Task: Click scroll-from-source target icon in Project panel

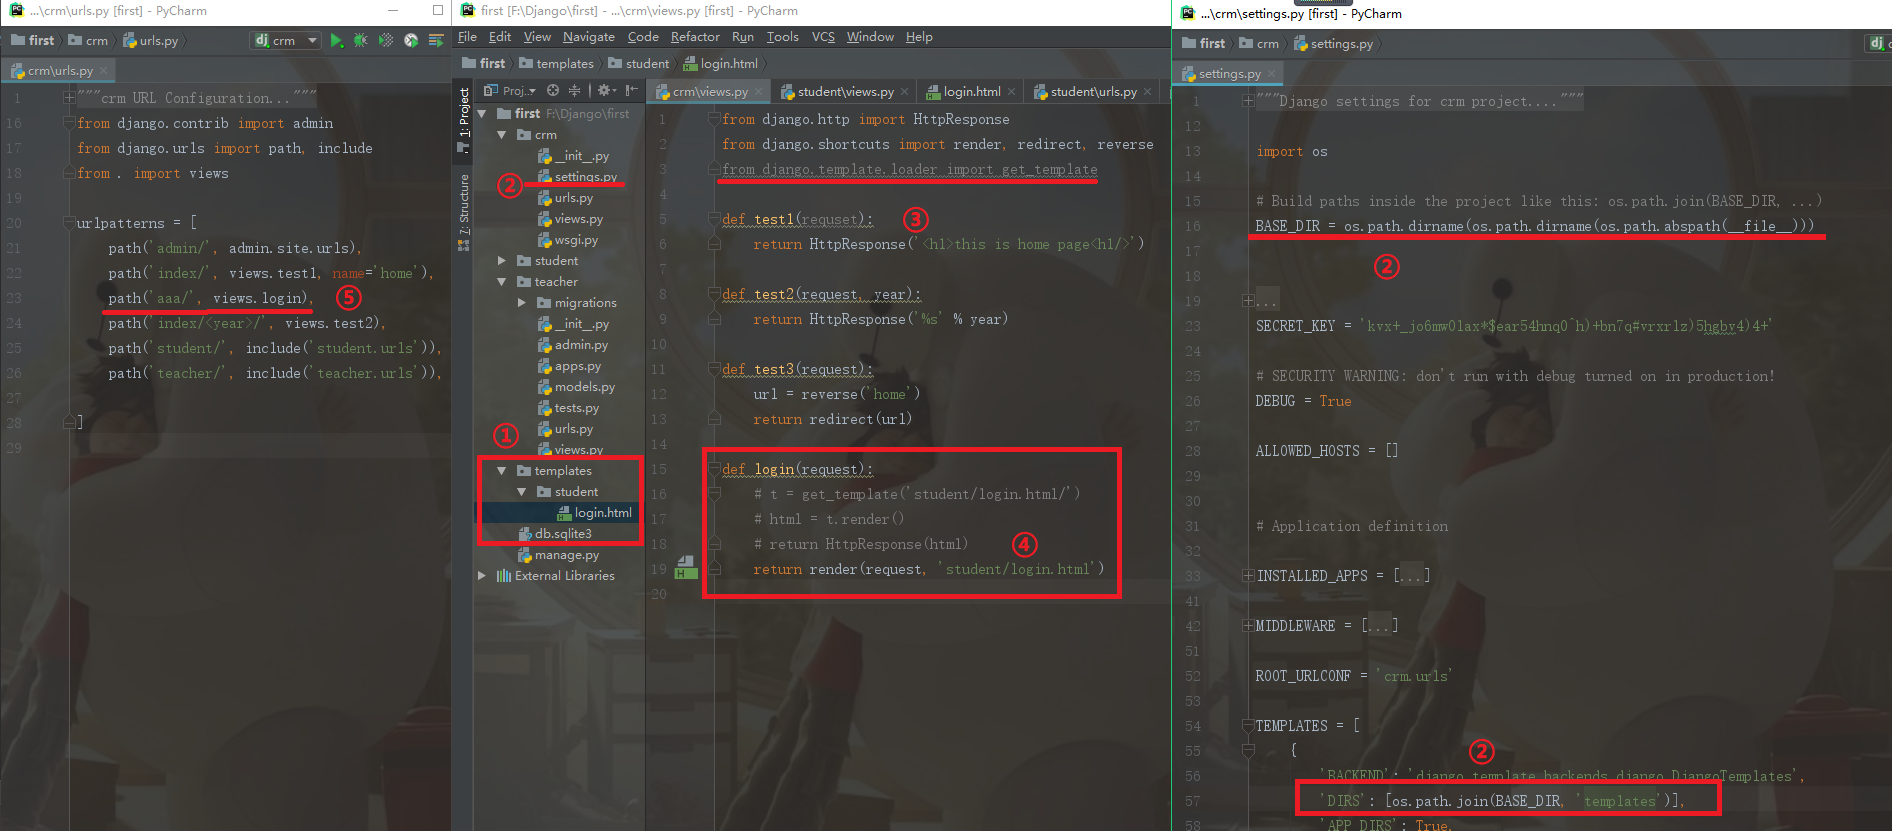Action: (553, 90)
